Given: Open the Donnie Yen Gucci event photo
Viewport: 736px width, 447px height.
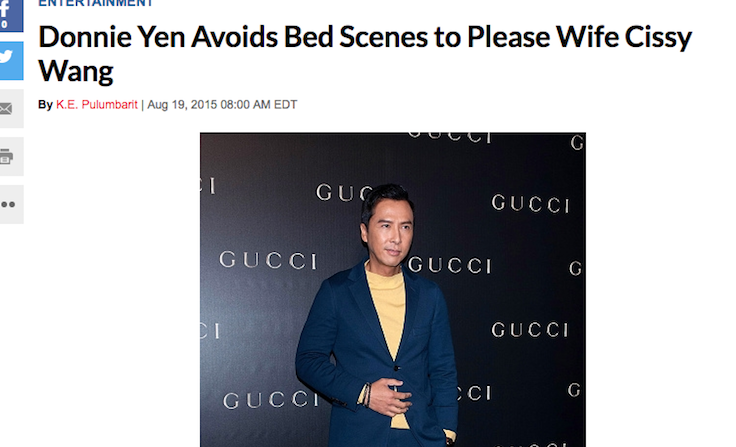Looking at the screenshot, I should [393, 290].
